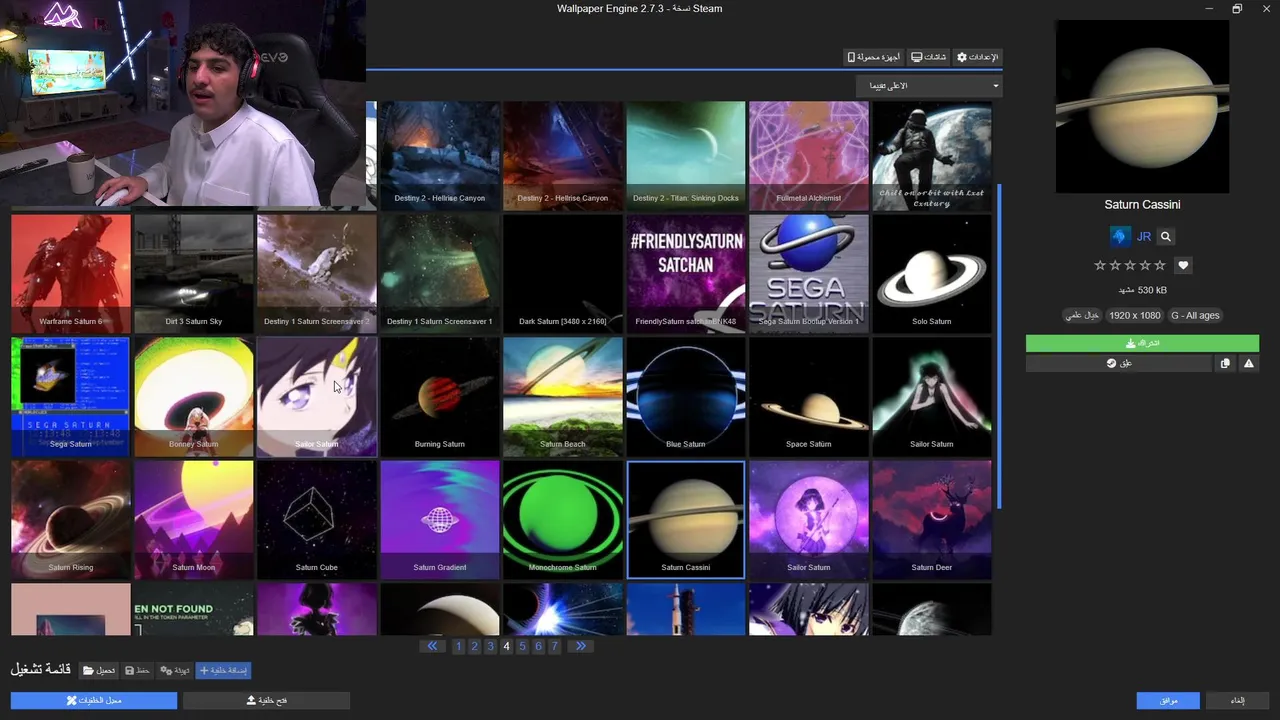Open the mobile devices button
Viewport: 1280px width, 720px height.
coord(875,57)
